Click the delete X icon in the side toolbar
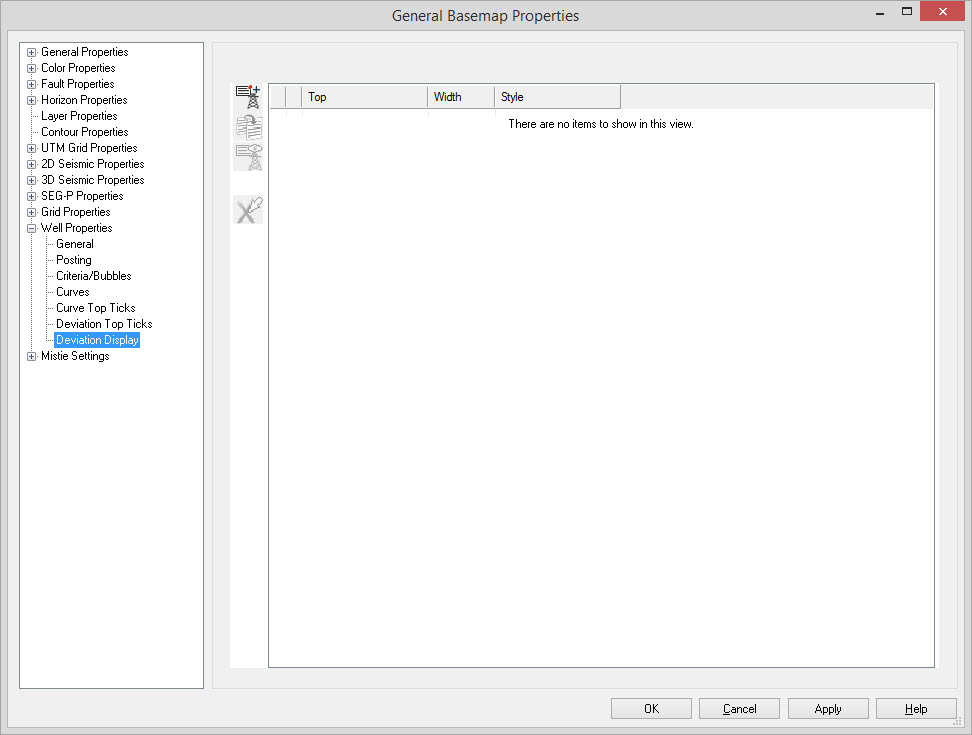 pyautogui.click(x=248, y=210)
